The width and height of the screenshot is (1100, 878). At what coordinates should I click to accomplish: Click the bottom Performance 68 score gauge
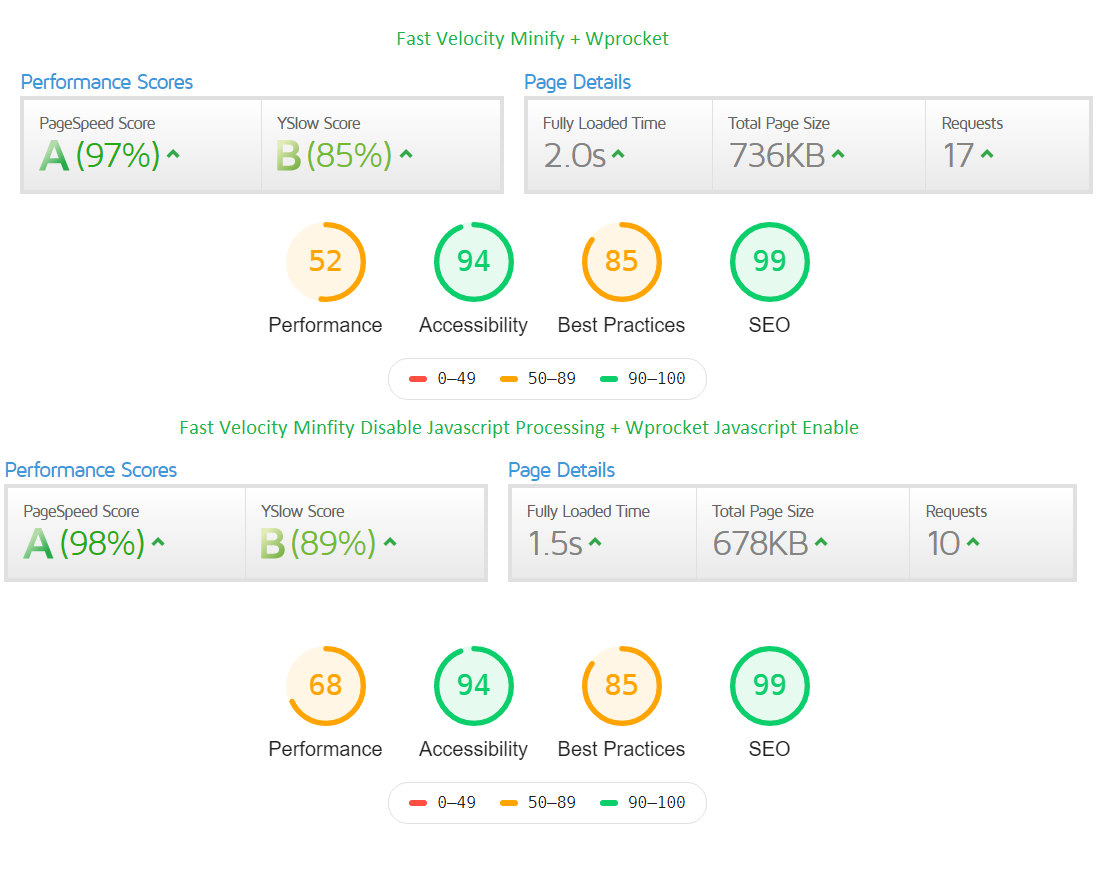tap(326, 685)
